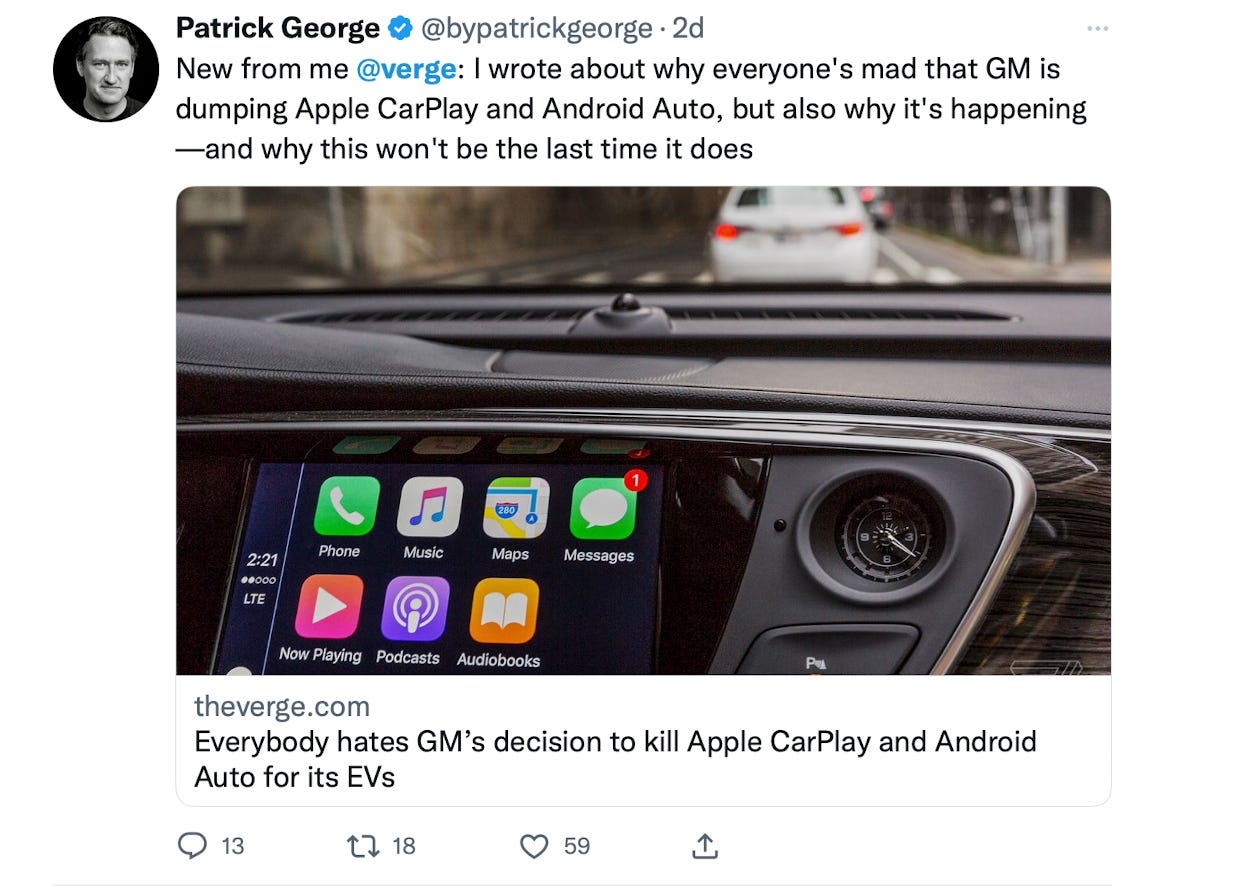Viewport: 1240px width, 888px height.
Task: Click the Maps app icon in image
Action: tap(516, 509)
